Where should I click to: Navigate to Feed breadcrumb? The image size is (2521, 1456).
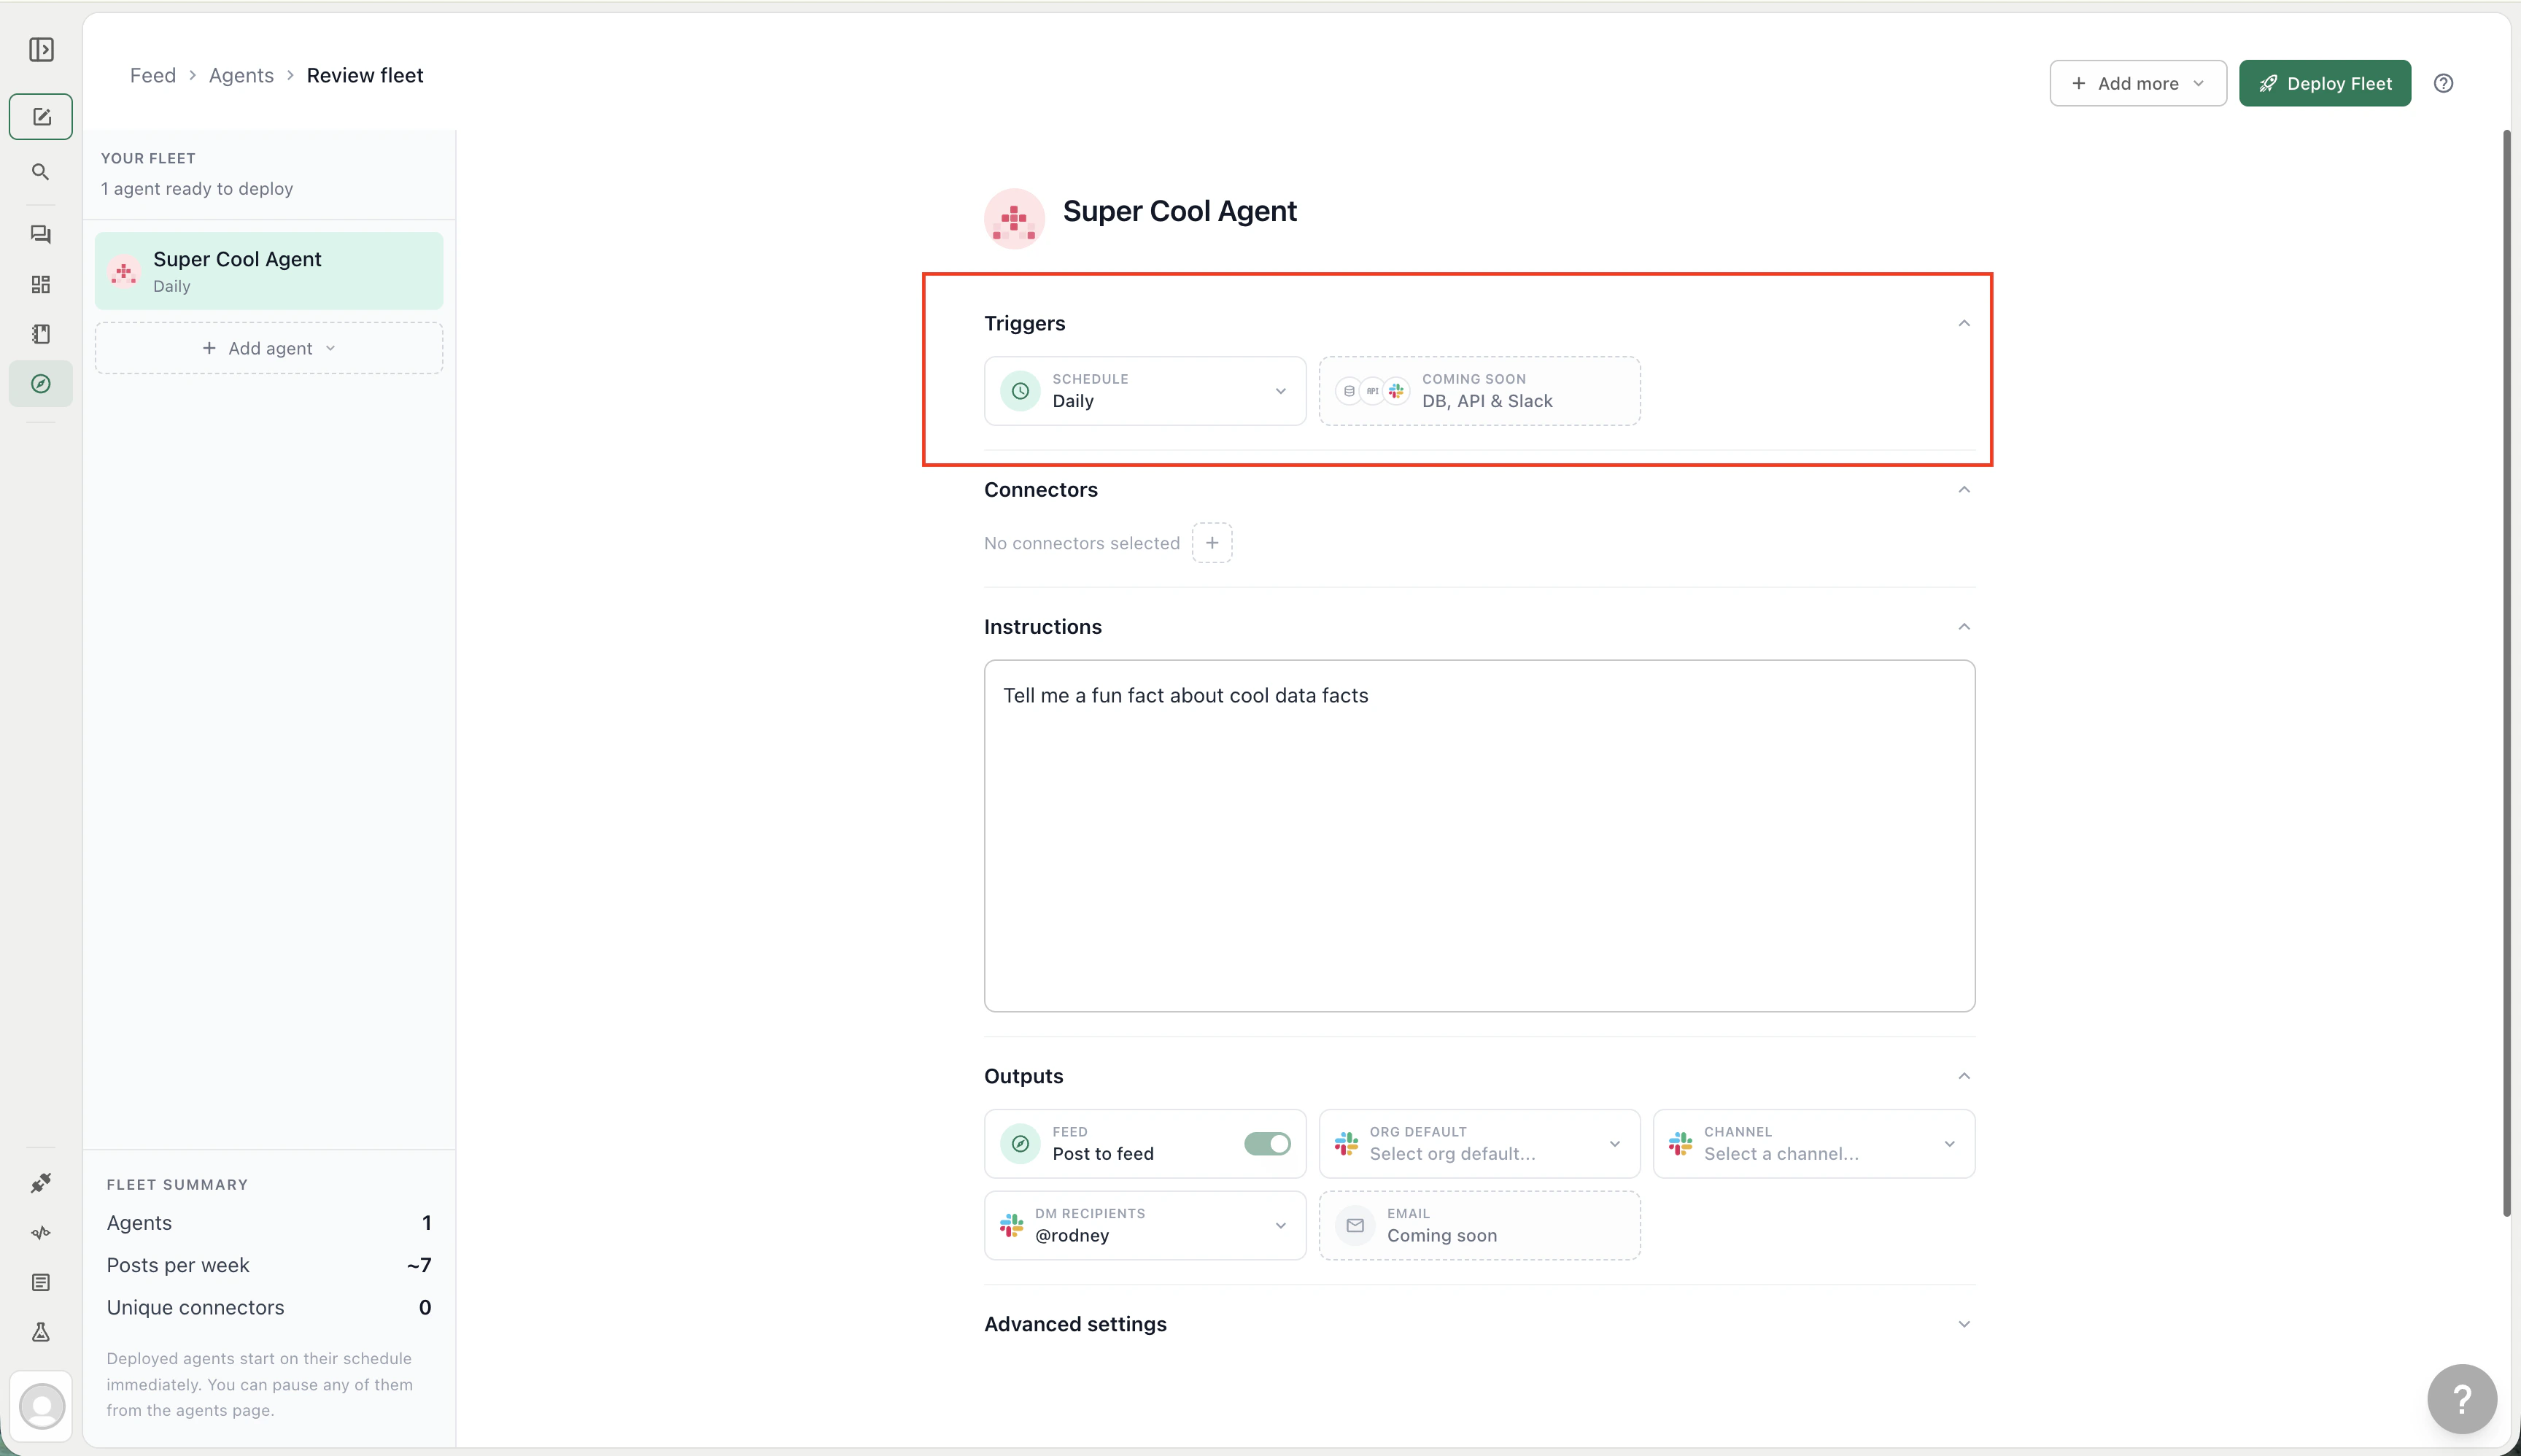point(152,76)
